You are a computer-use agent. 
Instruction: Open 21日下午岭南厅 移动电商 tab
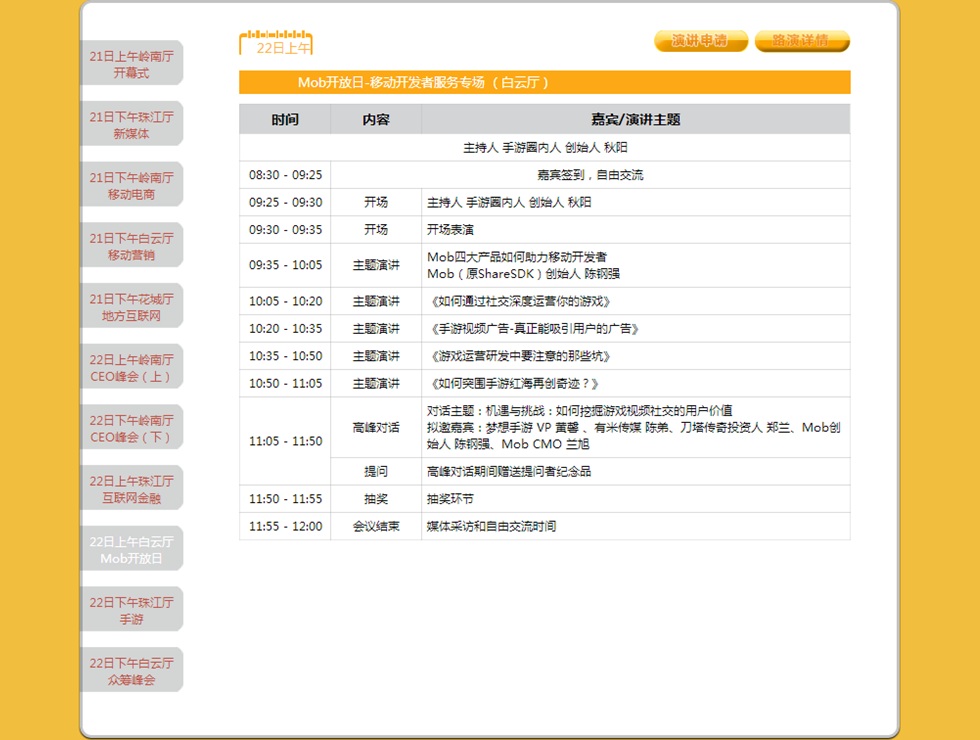pyautogui.click(x=131, y=185)
